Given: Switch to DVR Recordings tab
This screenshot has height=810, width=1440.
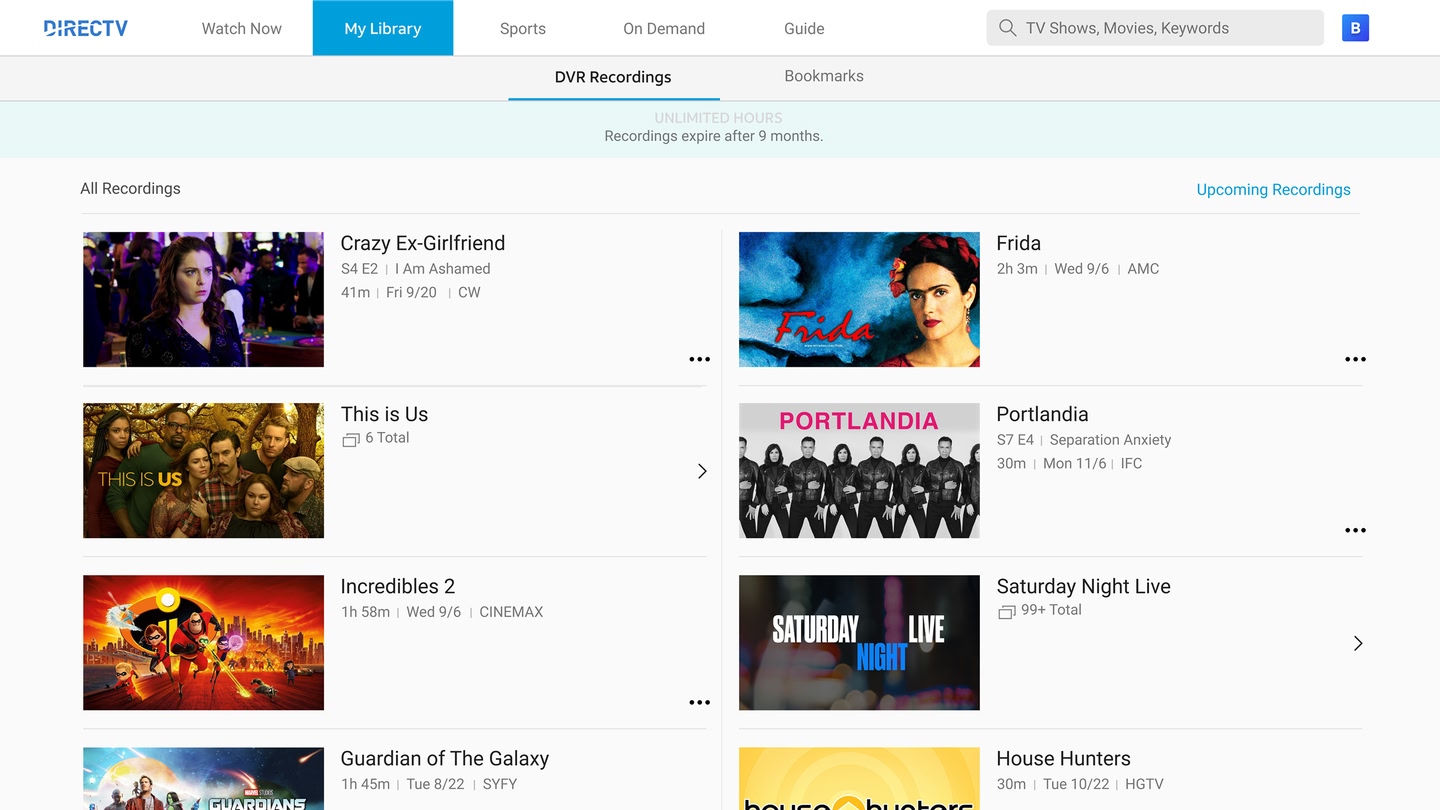Looking at the screenshot, I should pos(613,77).
